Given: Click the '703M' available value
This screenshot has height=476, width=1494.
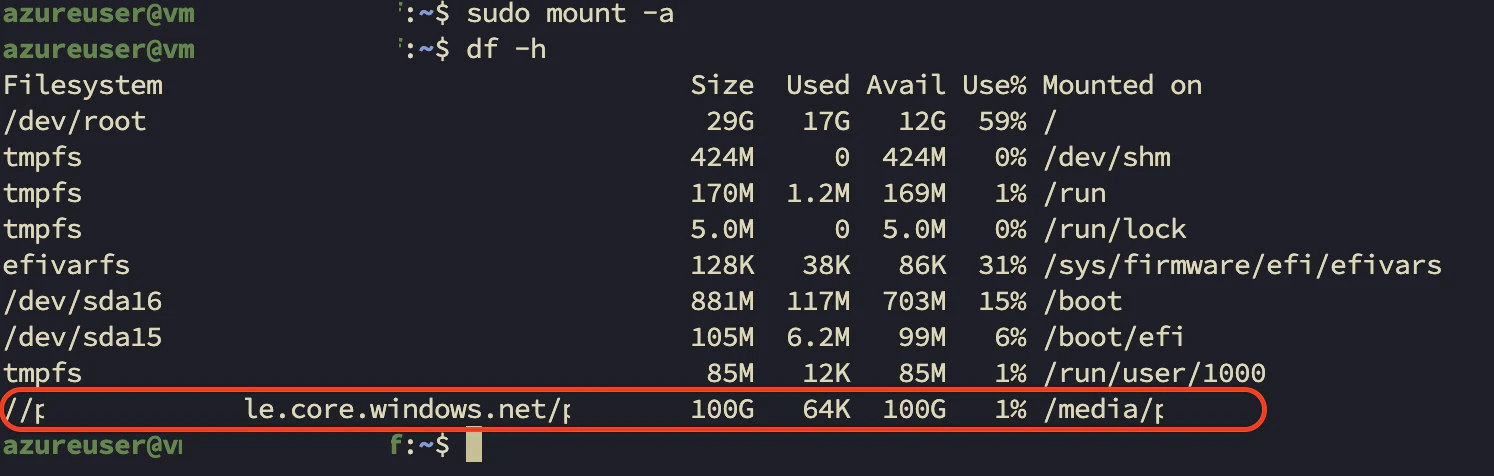Looking at the screenshot, I should click(914, 302).
